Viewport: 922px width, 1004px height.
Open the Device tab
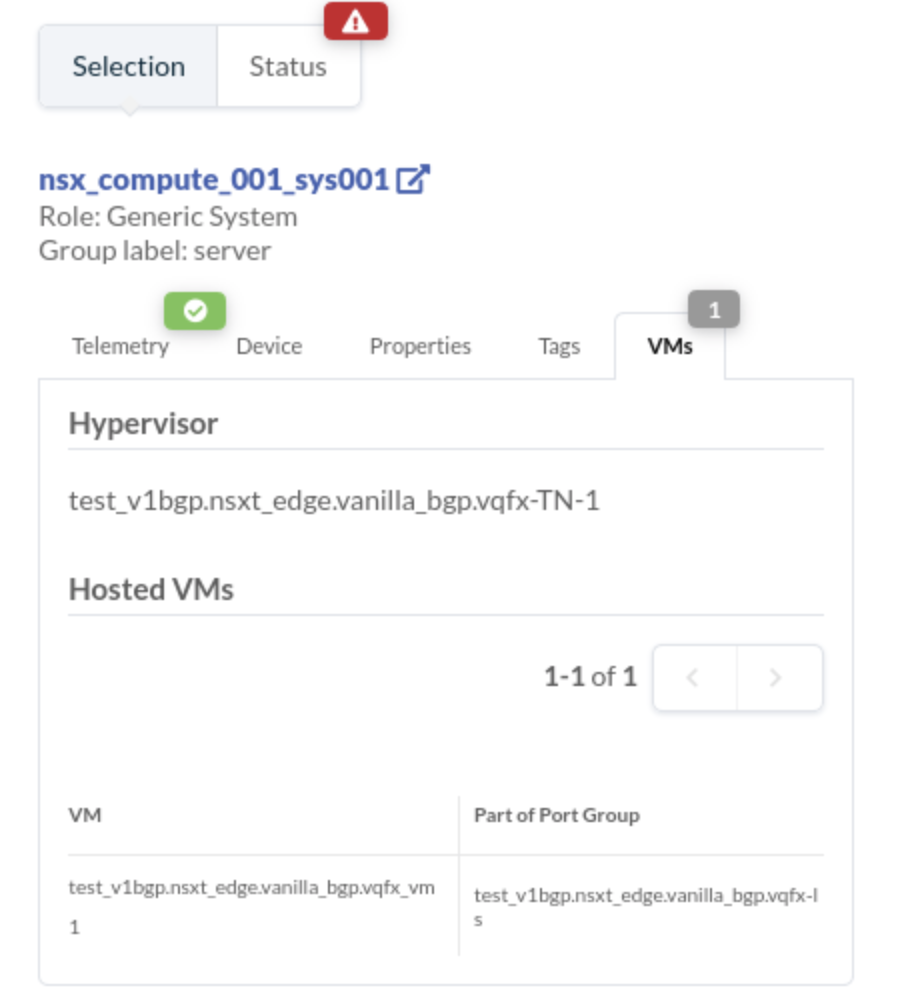pos(269,346)
